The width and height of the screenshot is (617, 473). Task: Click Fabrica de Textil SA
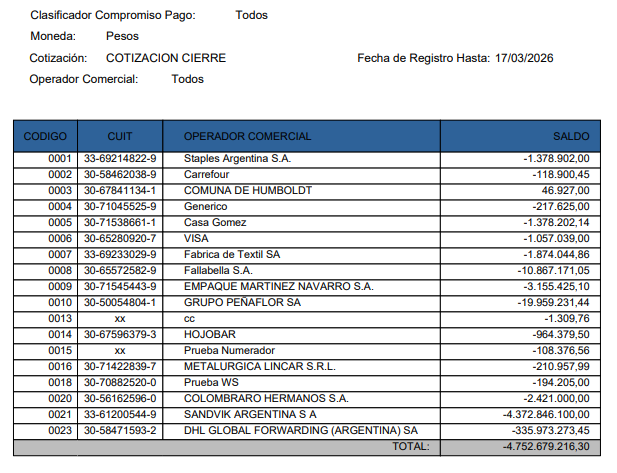232,255
